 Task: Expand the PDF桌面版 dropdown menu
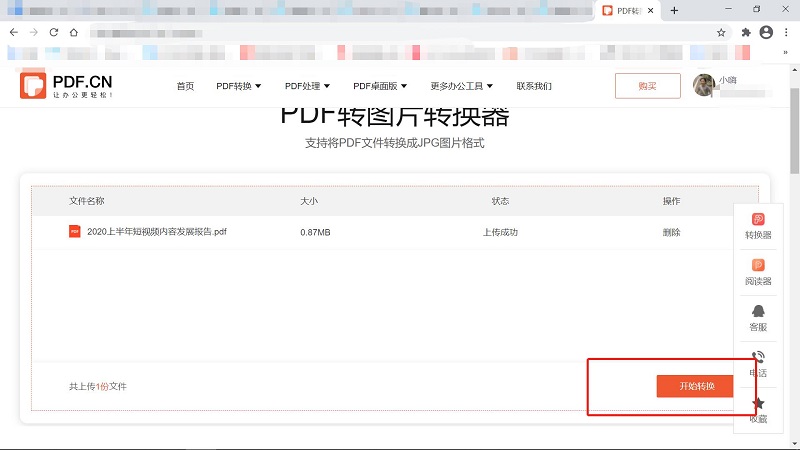[x=380, y=86]
